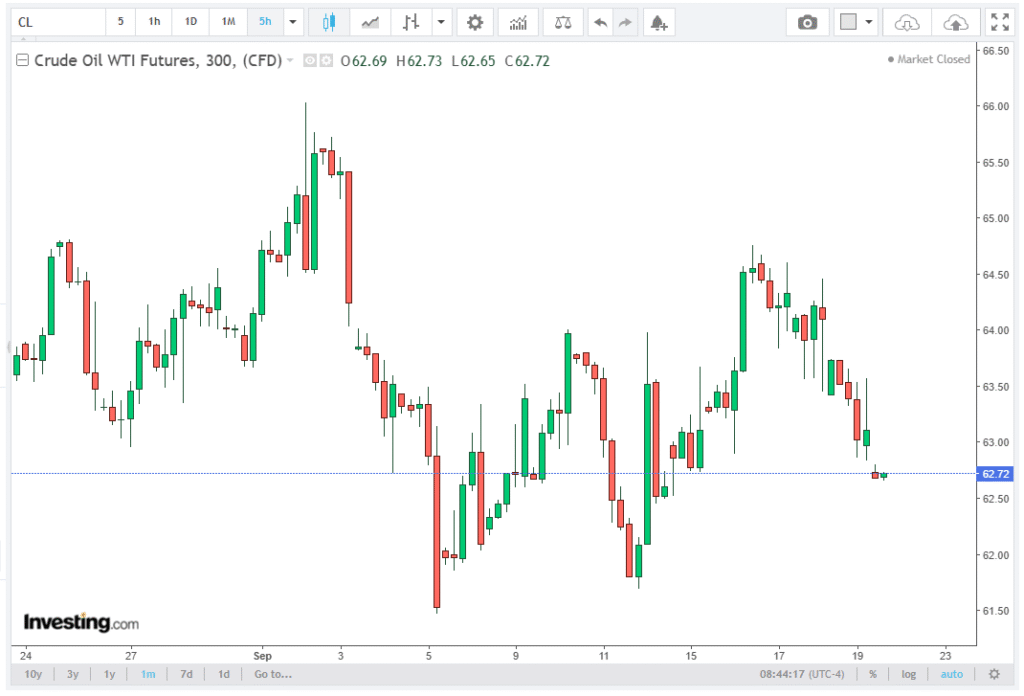Select the candlestick chart style icon
This screenshot has width=1024, height=696.
coord(329,22)
